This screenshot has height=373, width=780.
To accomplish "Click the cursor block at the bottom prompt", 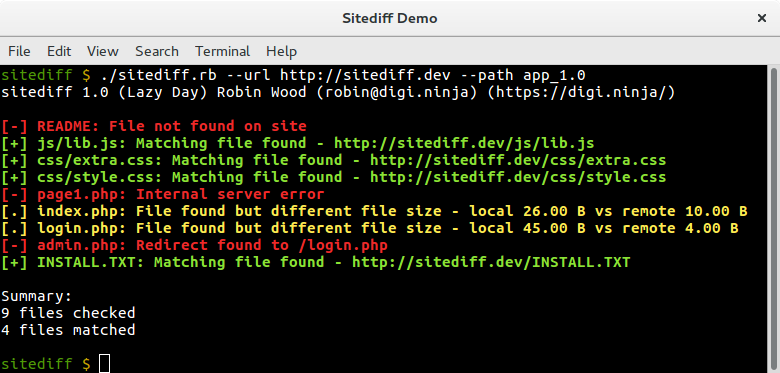I will pyautogui.click(x=104, y=364).
